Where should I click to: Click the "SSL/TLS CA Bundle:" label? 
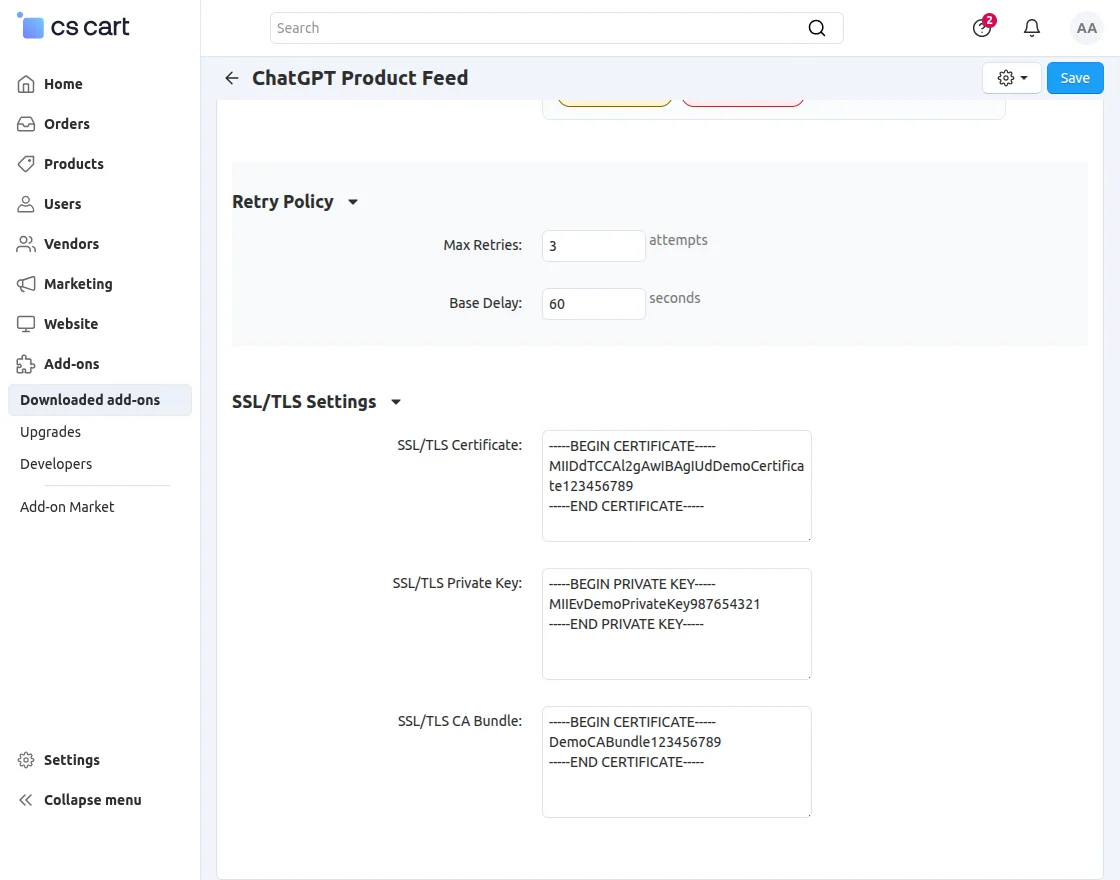(460, 721)
